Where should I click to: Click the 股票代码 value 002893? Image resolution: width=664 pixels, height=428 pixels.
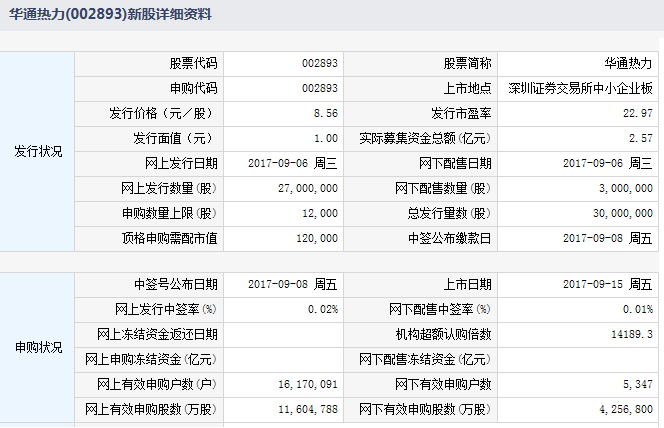(319, 64)
